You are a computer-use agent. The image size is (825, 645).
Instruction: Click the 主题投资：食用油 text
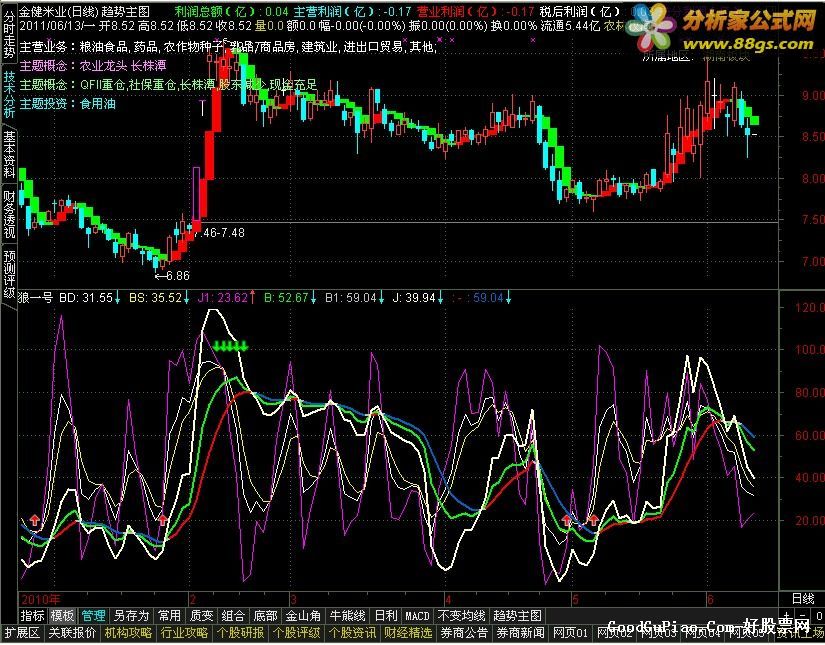(x=67, y=104)
